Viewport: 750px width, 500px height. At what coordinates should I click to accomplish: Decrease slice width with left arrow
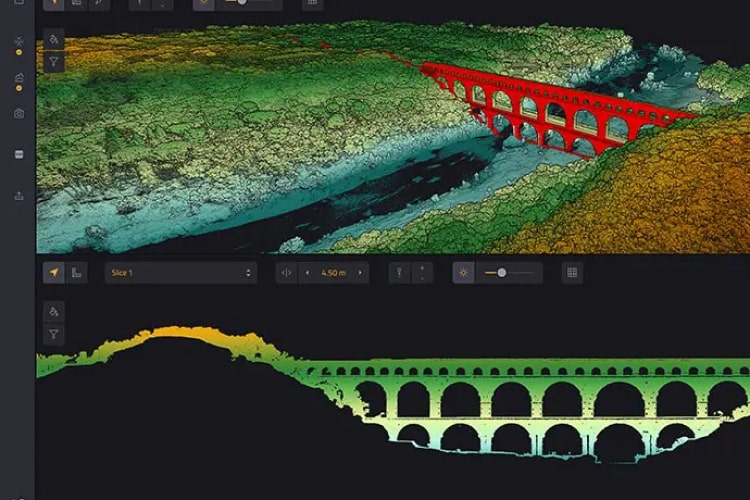point(307,273)
